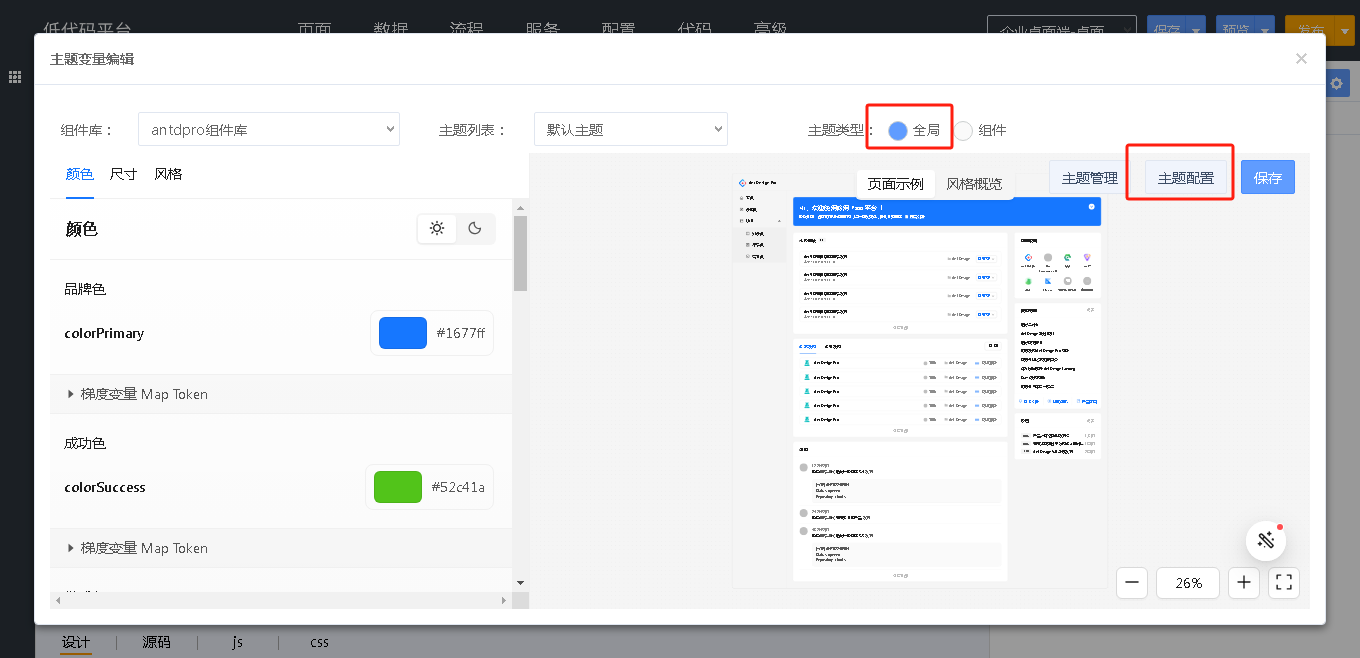
Task: Click the zoom in plus icon
Action: coord(1244,582)
